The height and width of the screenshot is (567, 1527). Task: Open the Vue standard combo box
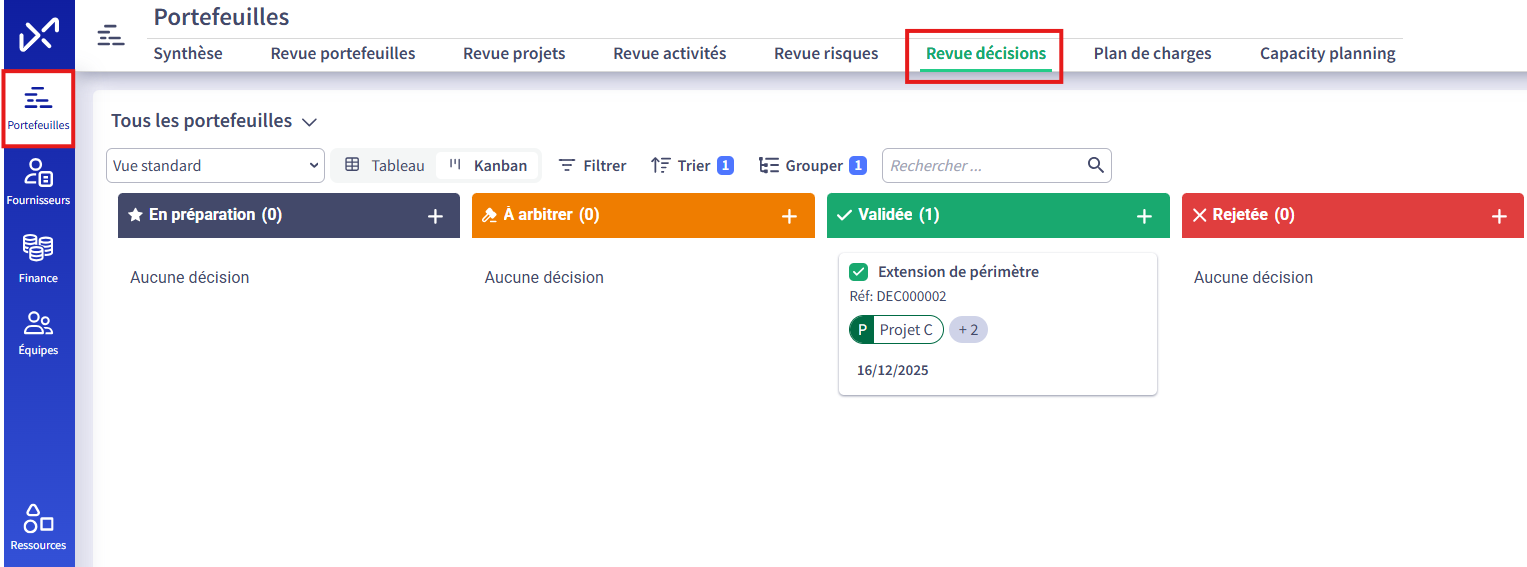coord(215,166)
